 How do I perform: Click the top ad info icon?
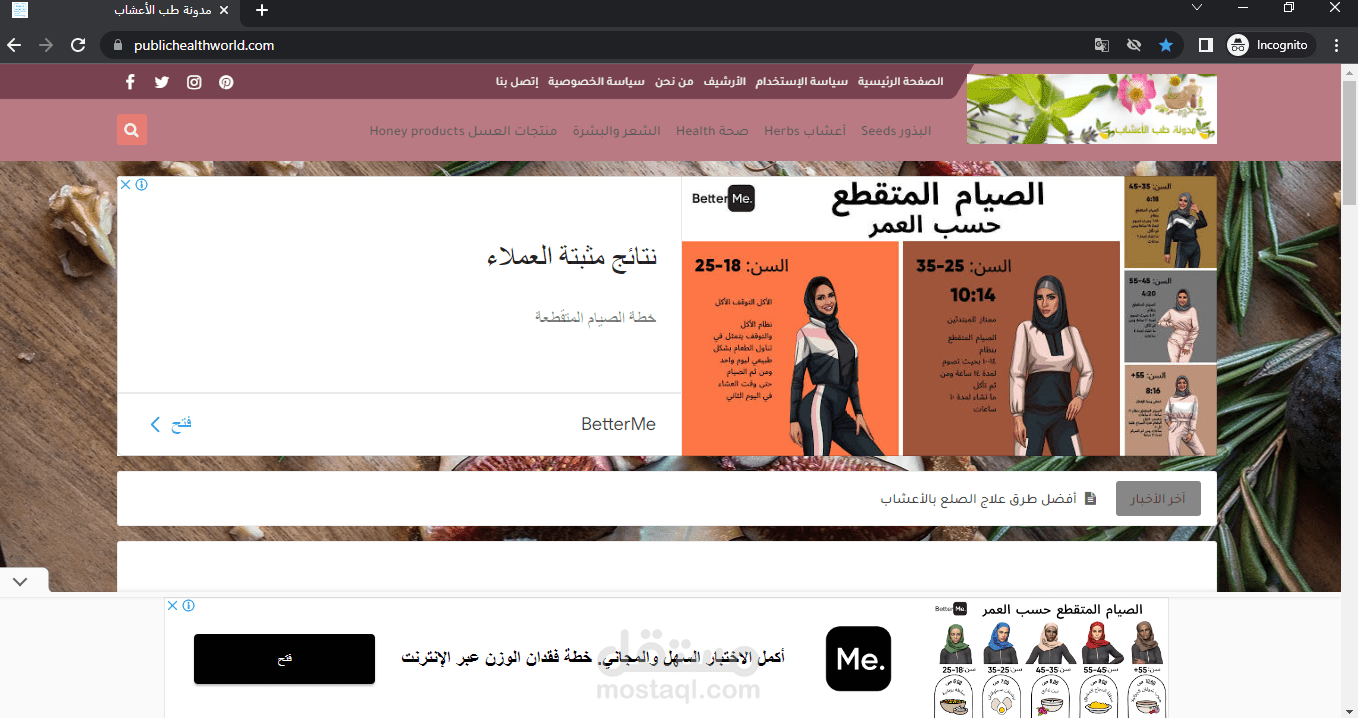pos(142,185)
